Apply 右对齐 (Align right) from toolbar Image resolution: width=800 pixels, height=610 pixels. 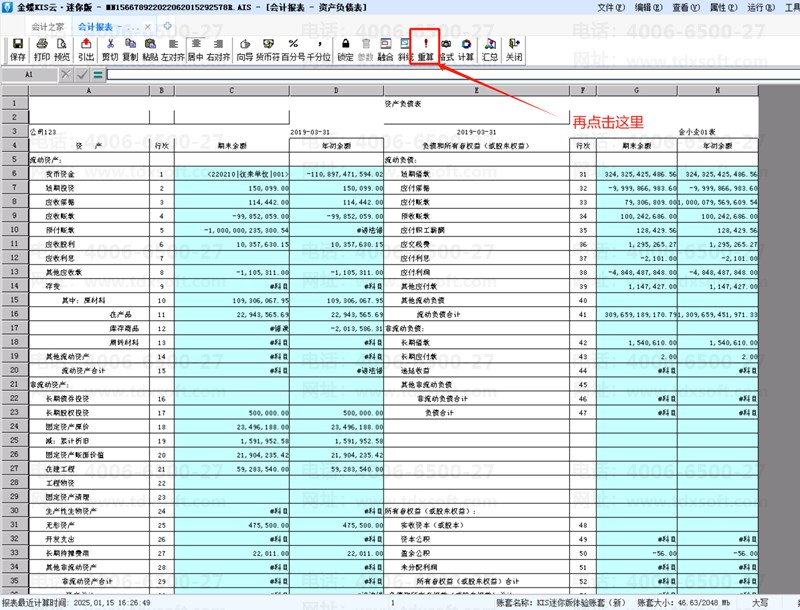(x=218, y=49)
